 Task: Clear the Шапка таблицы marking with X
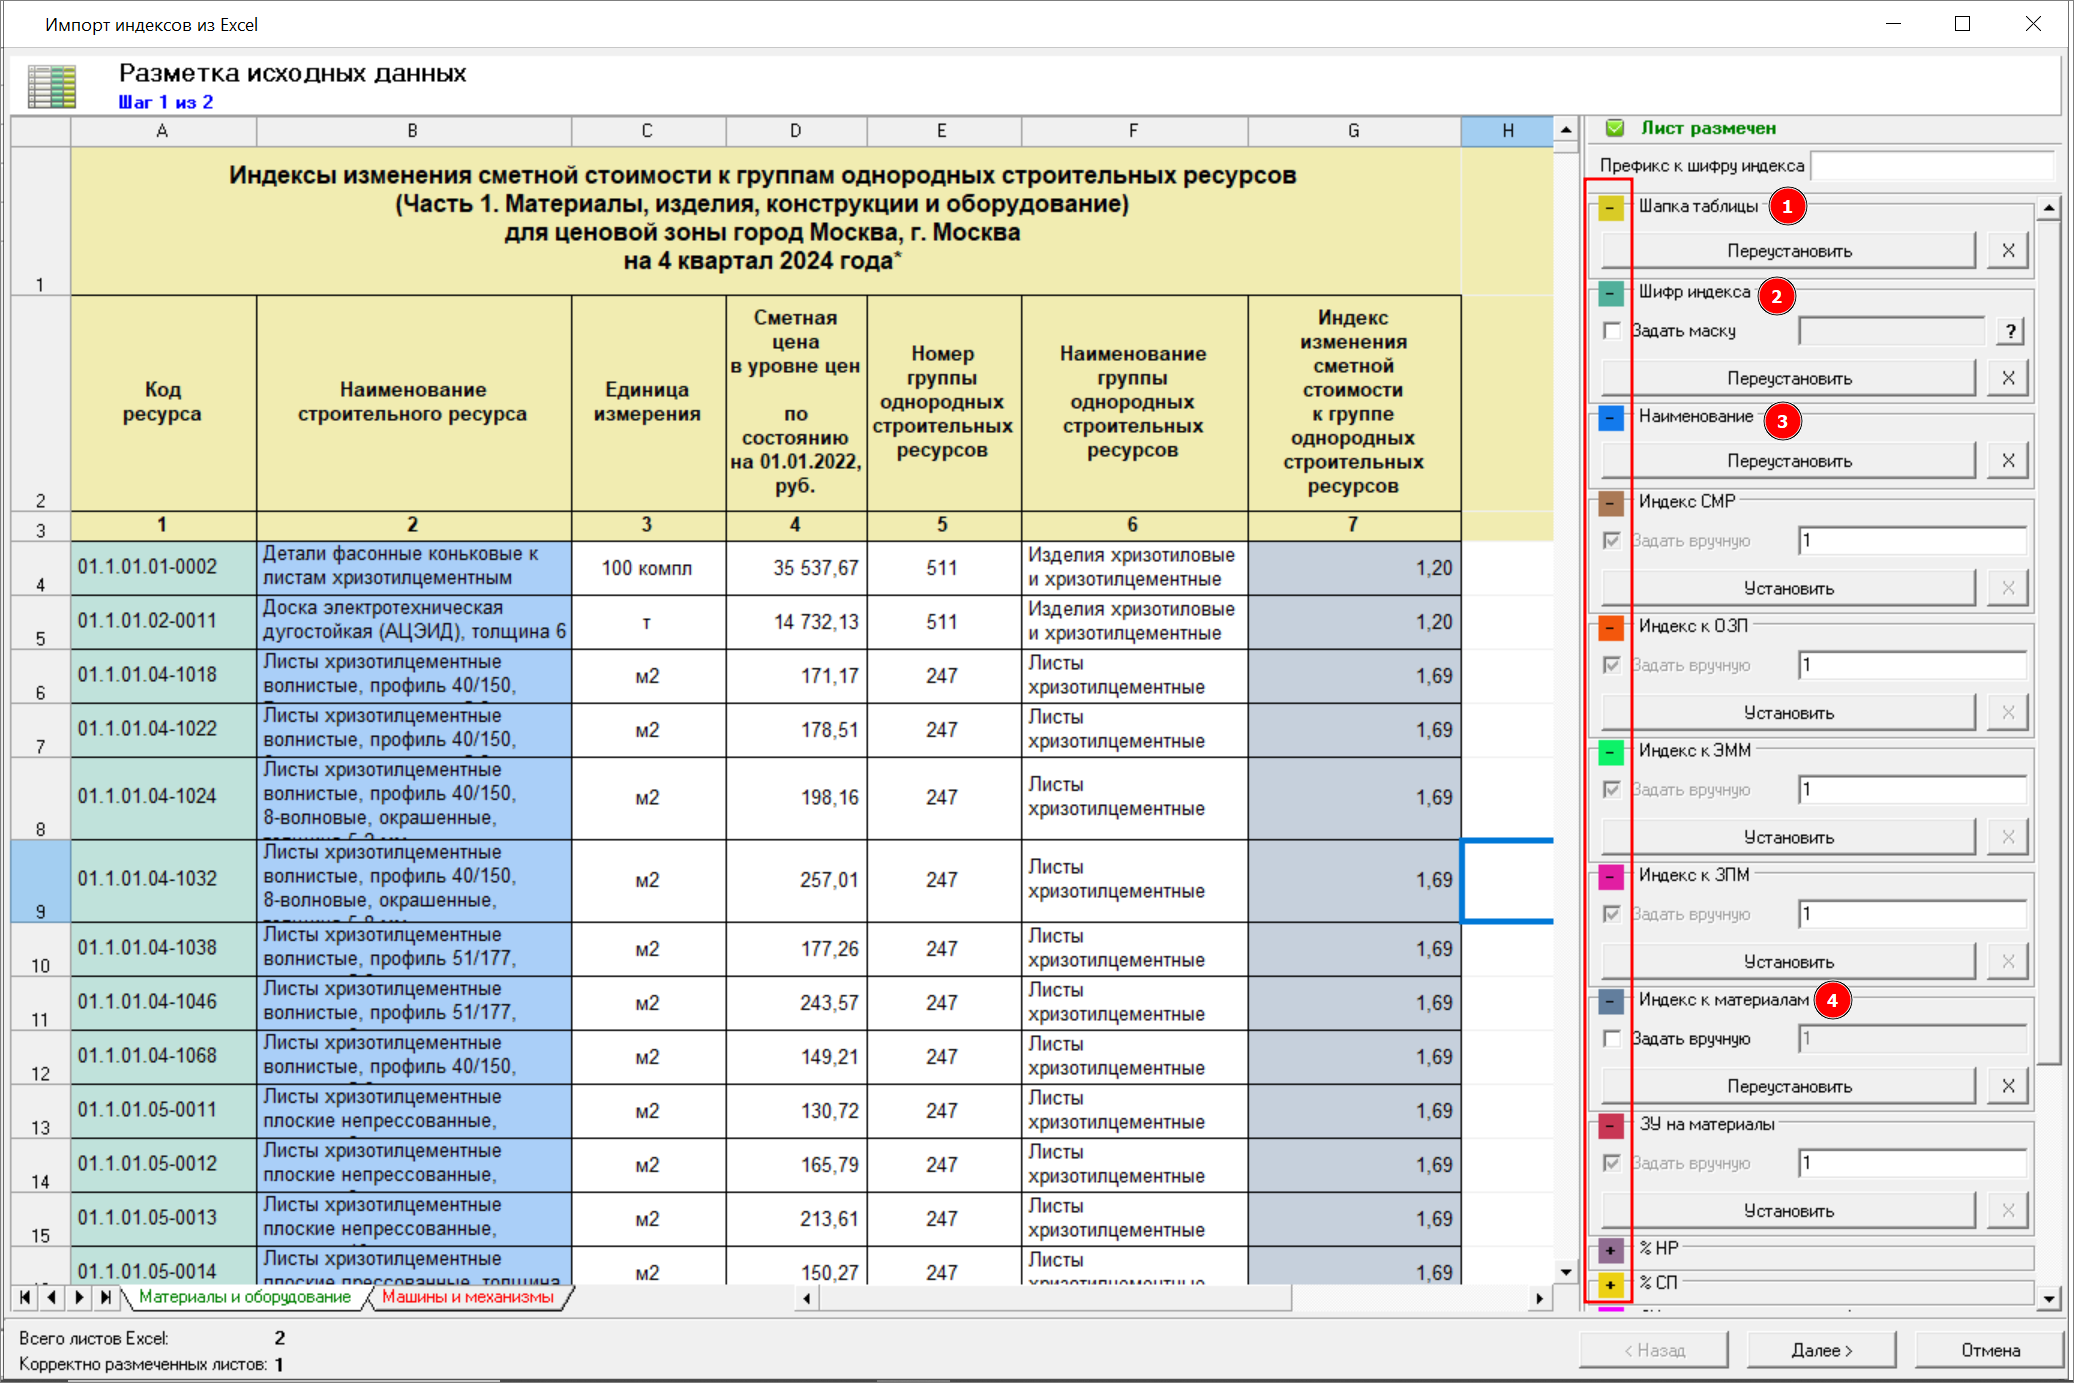point(2008,250)
